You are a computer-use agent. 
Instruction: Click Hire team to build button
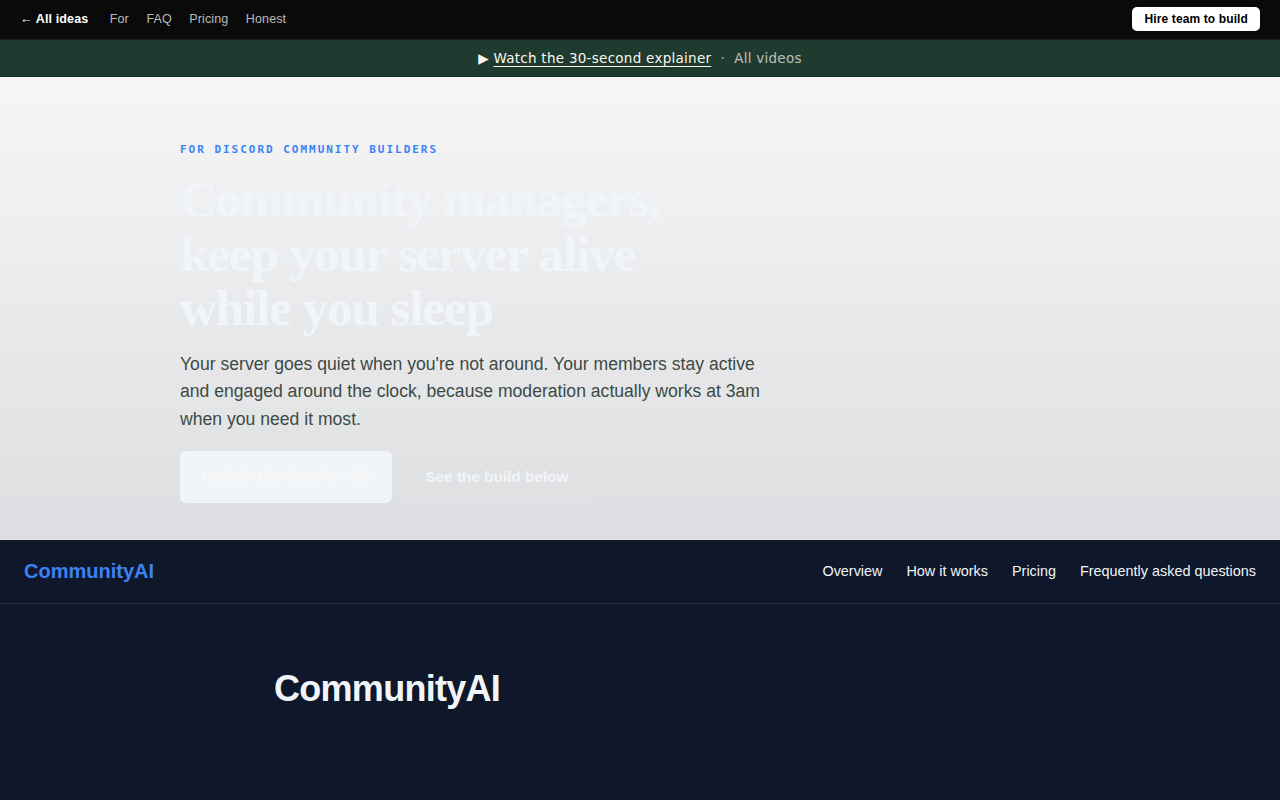[1196, 19]
